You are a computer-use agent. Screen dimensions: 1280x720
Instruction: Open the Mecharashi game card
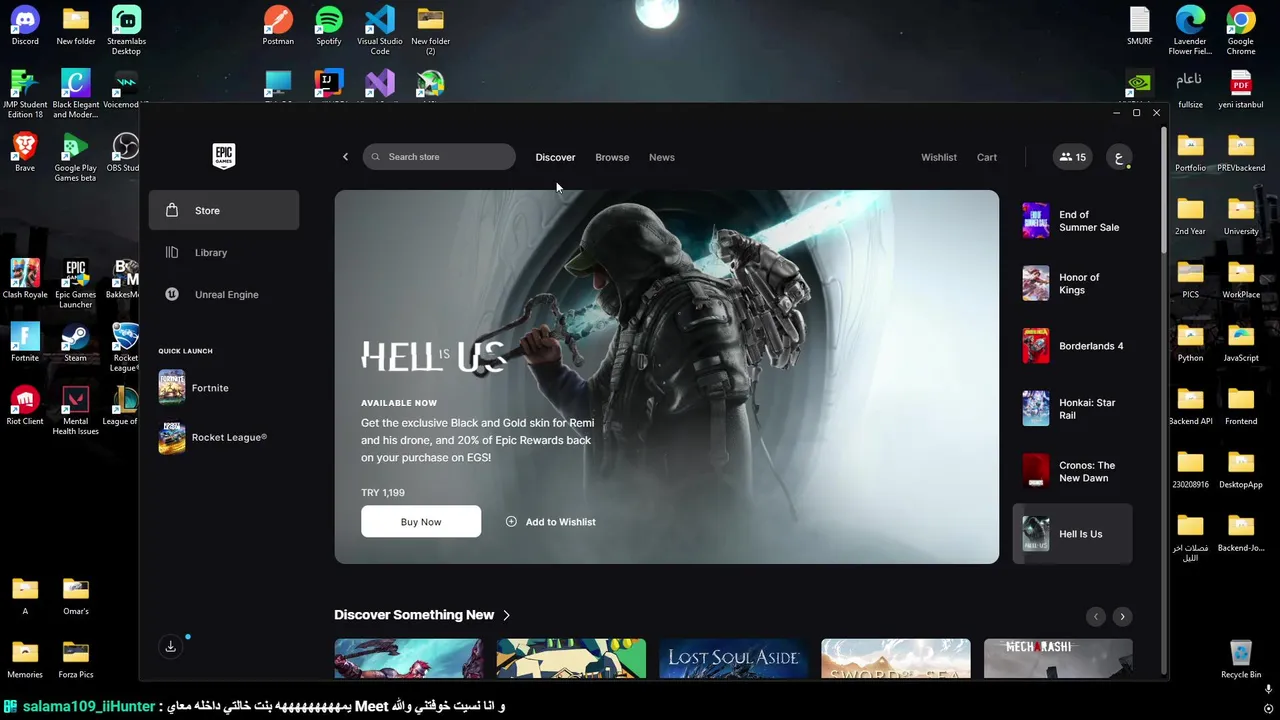click(x=1058, y=658)
